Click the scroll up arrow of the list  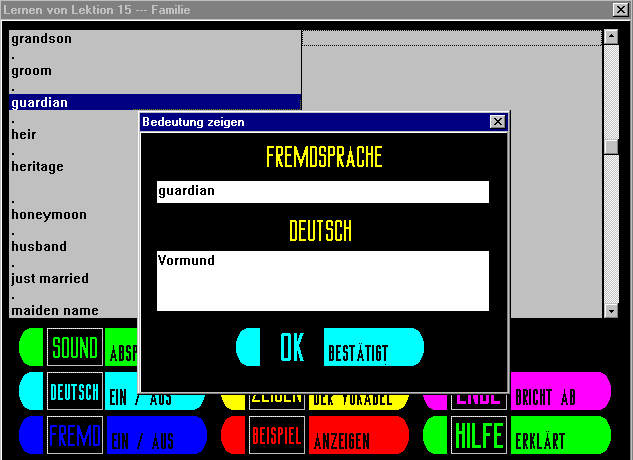pyautogui.click(x=610, y=38)
